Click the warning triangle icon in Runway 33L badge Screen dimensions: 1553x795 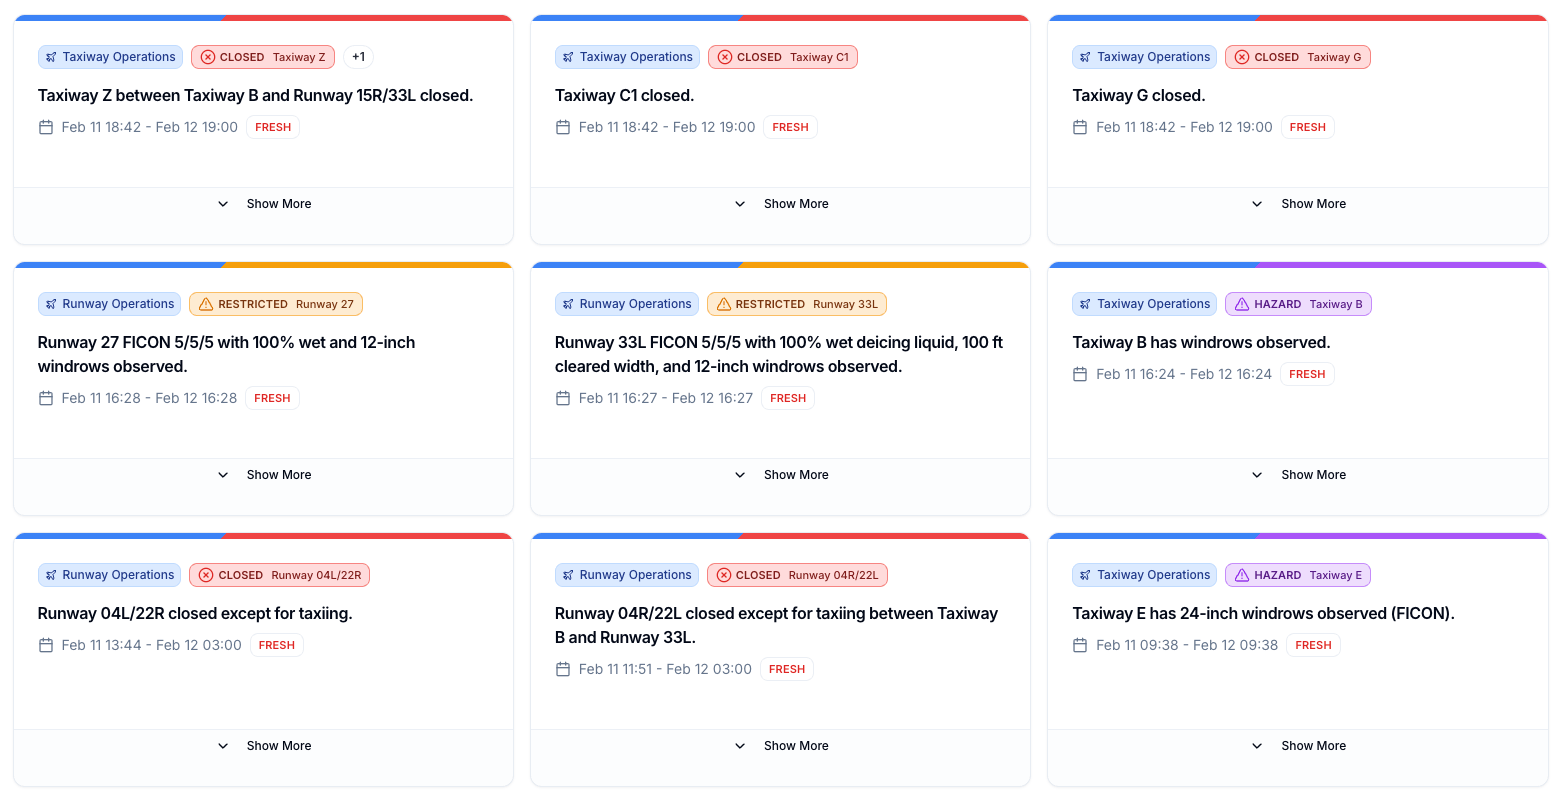click(x=724, y=304)
